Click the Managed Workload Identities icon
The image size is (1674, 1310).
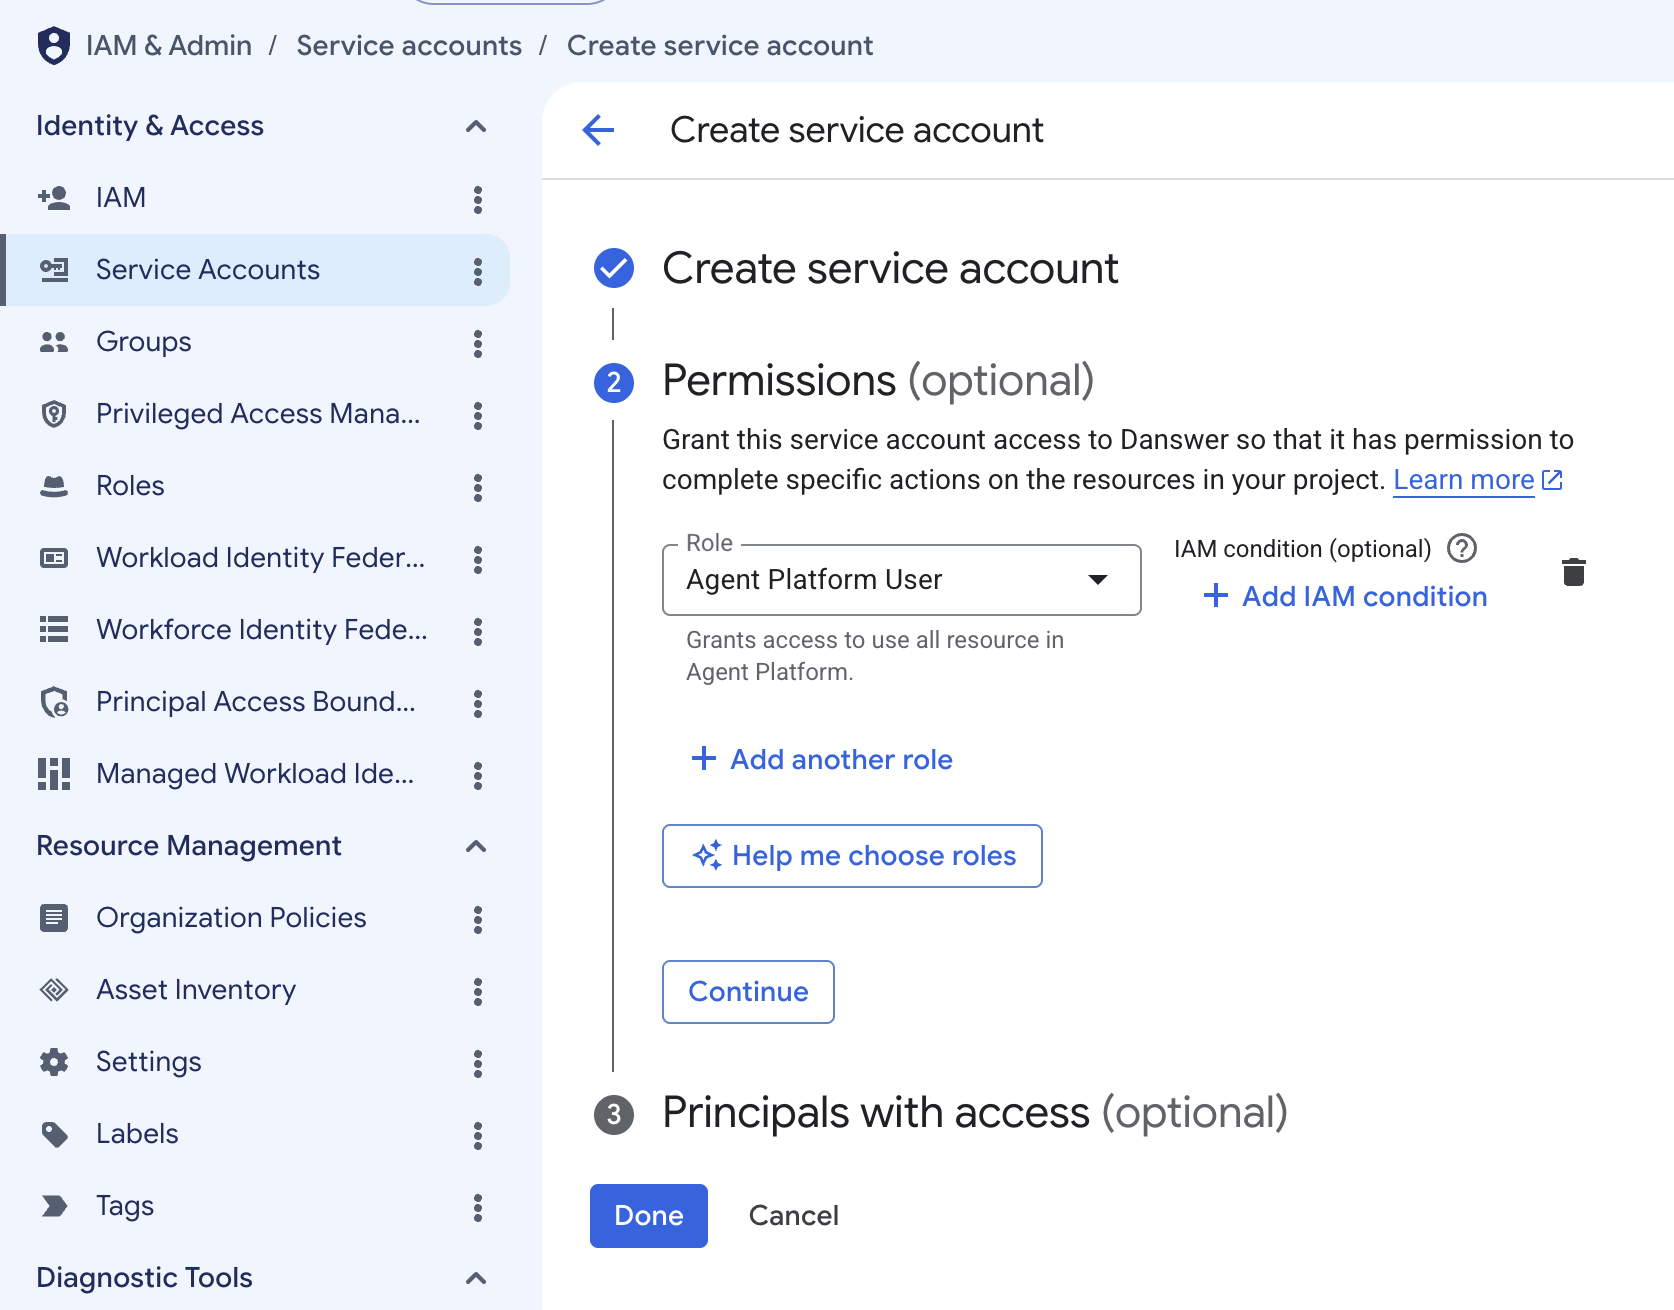(54, 774)
